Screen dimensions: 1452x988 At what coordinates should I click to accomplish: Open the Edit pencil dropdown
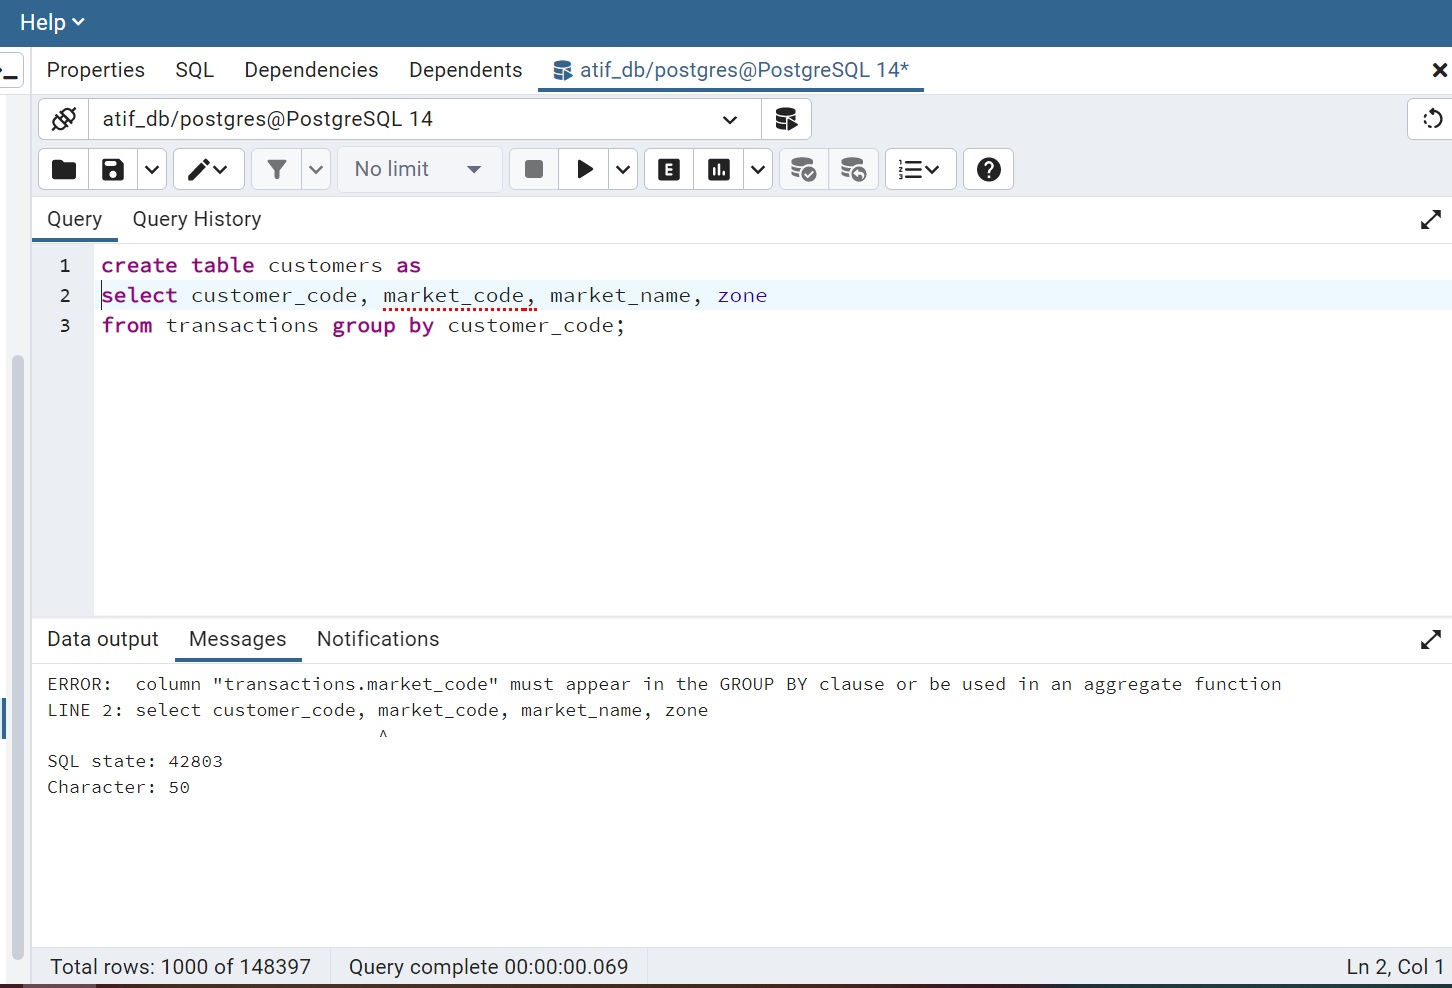[209, 169]
